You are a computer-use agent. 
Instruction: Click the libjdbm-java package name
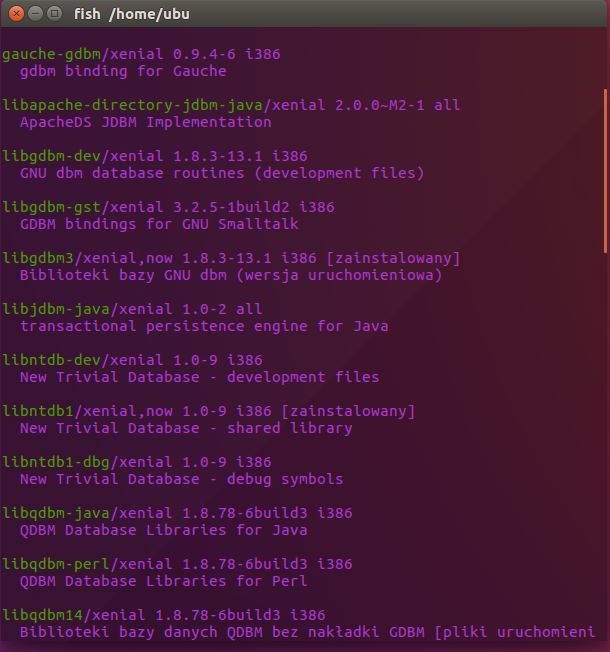52,309
